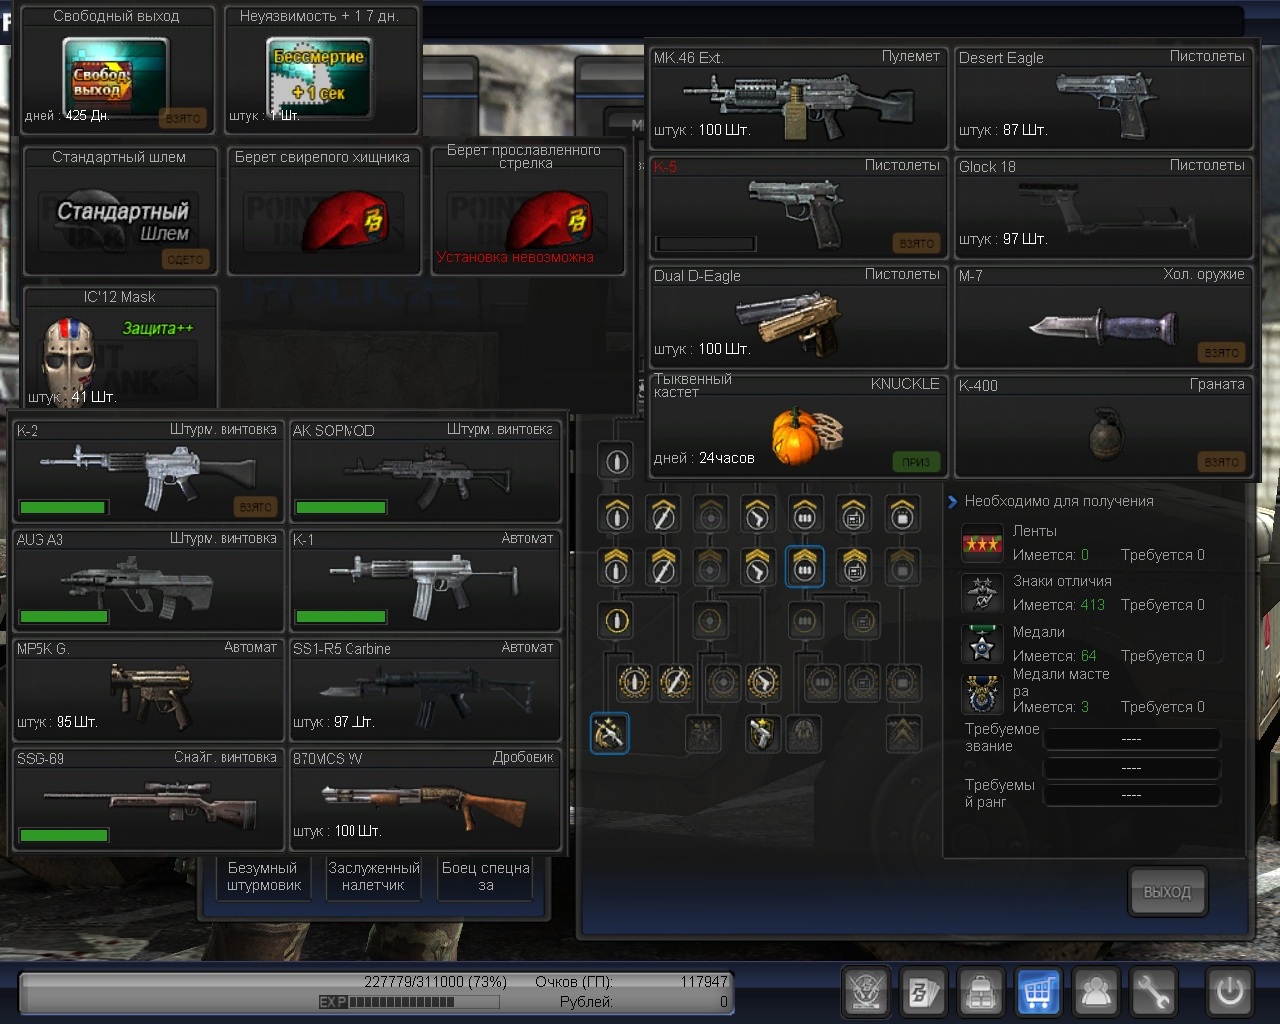This screenshot has height=1024, width=1280.
Task: Click the Медали medal icon
Action: tap(982, 644)
